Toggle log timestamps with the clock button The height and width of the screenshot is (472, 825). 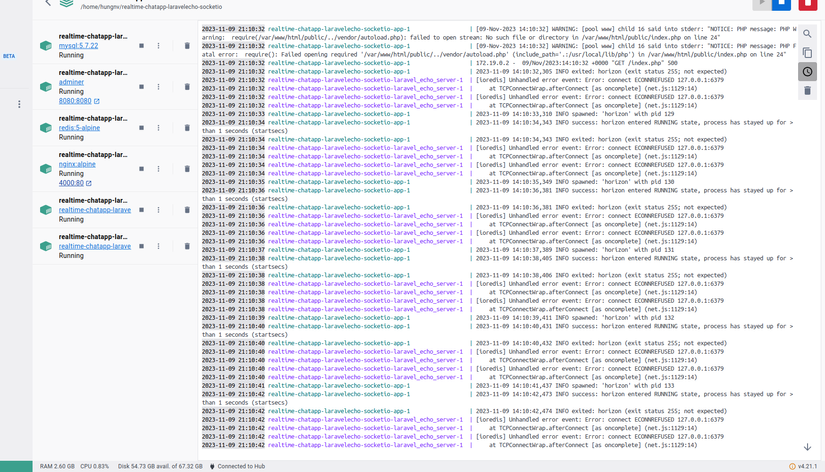pos(807,72)
